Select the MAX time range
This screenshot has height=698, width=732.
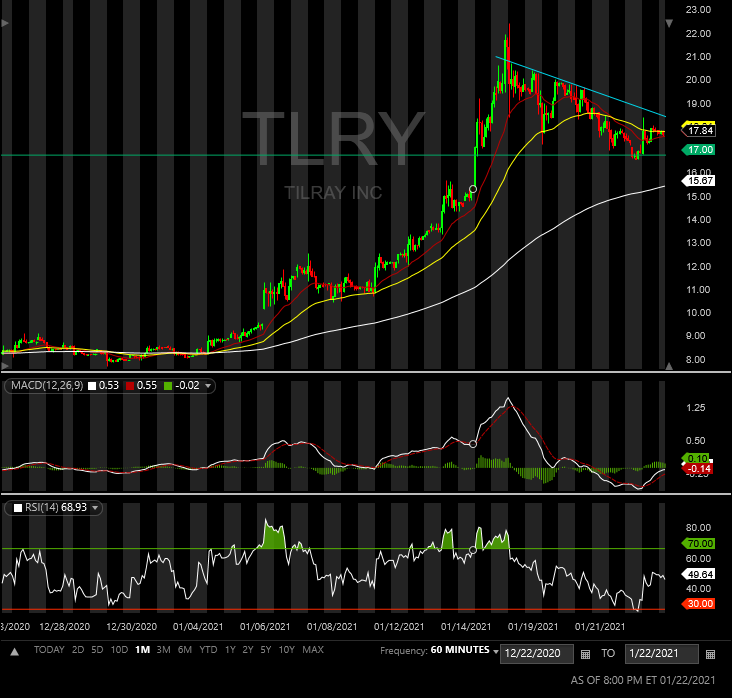point(313,650)
